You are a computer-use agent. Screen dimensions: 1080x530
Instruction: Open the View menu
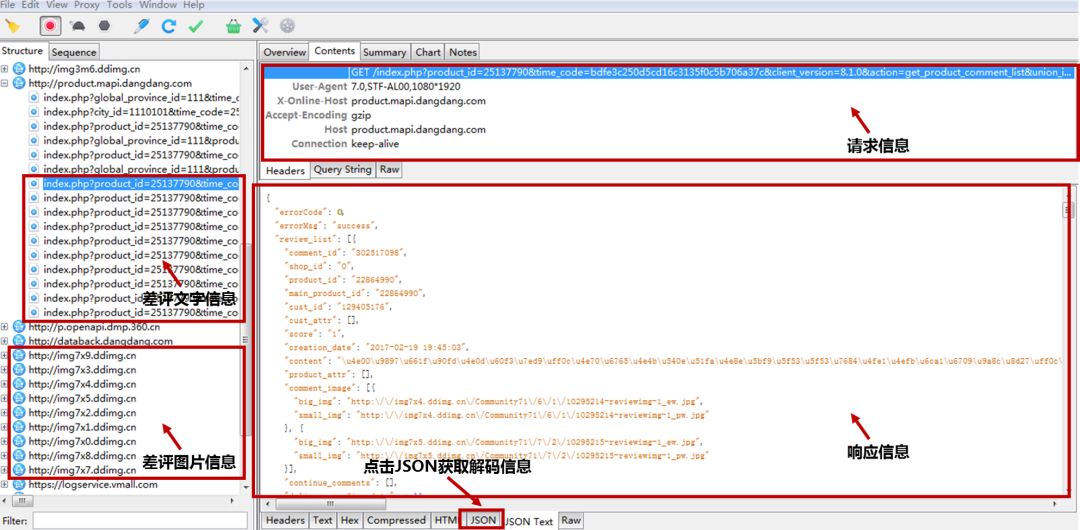[56, 5]
